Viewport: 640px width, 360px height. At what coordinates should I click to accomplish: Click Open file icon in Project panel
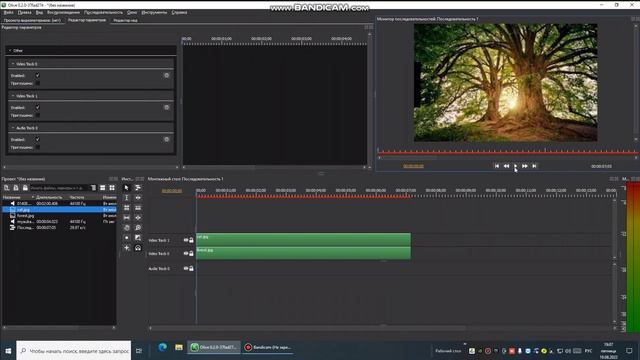coord(16,188)
